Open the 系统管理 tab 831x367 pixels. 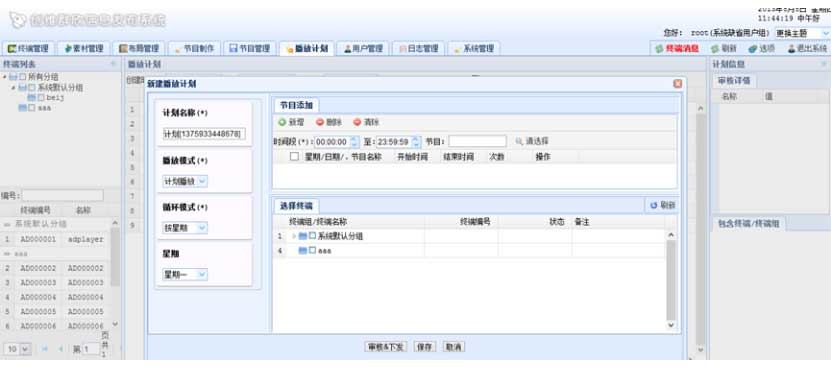(474, 48)
